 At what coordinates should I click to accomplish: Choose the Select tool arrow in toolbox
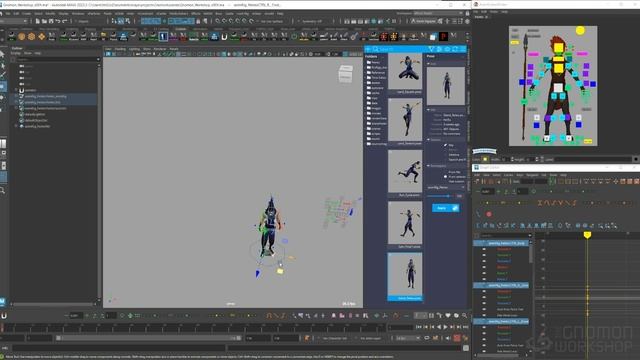coord(3,54)
